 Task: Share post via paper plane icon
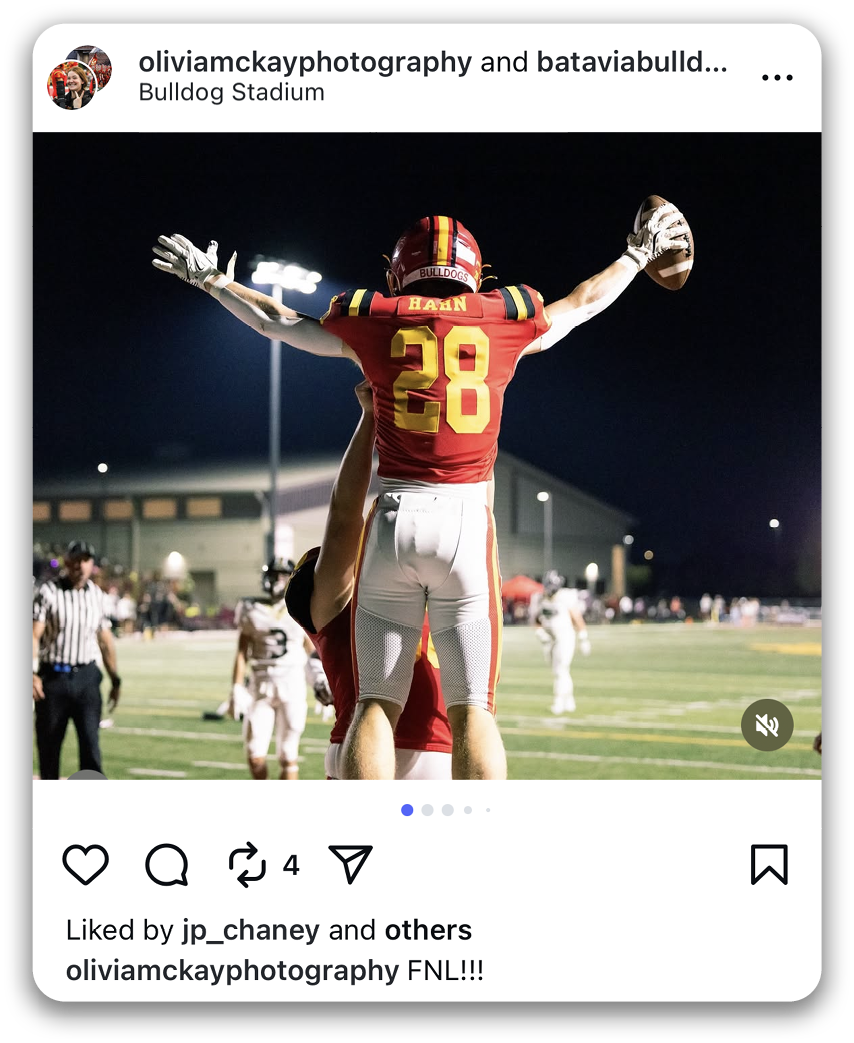(x=350, y=864)
